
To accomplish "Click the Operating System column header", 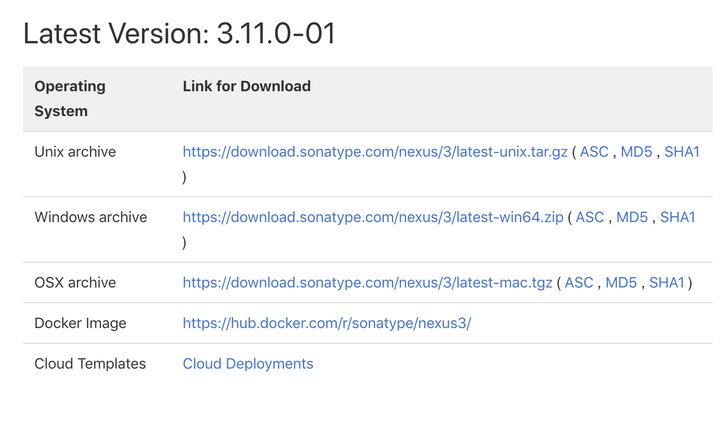I will [70, 99].
